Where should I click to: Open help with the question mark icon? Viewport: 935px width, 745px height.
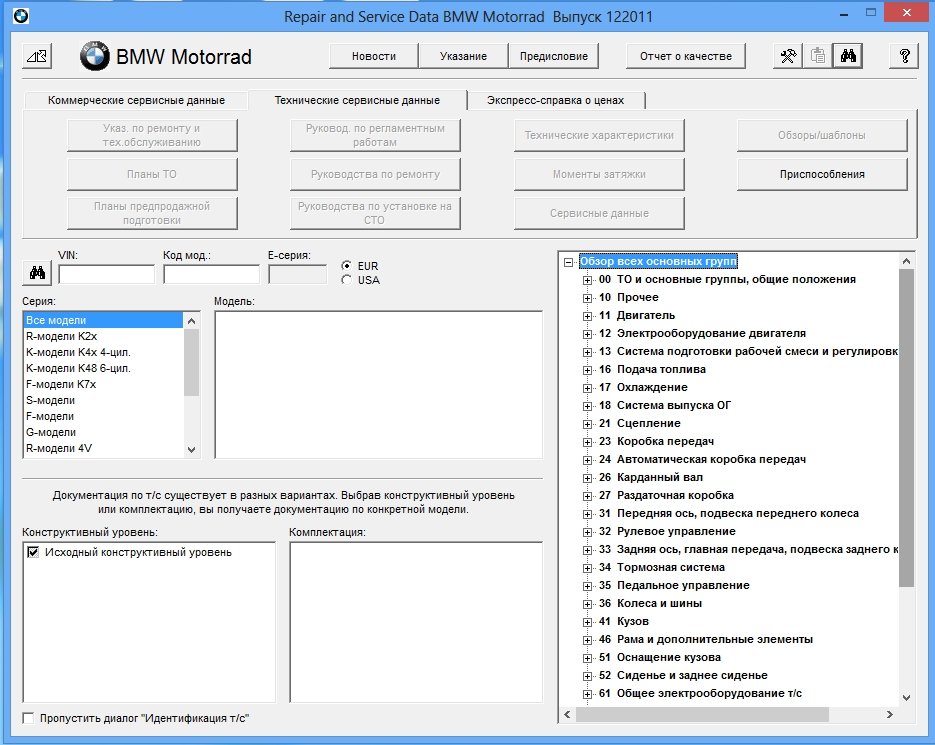[903, 56]
